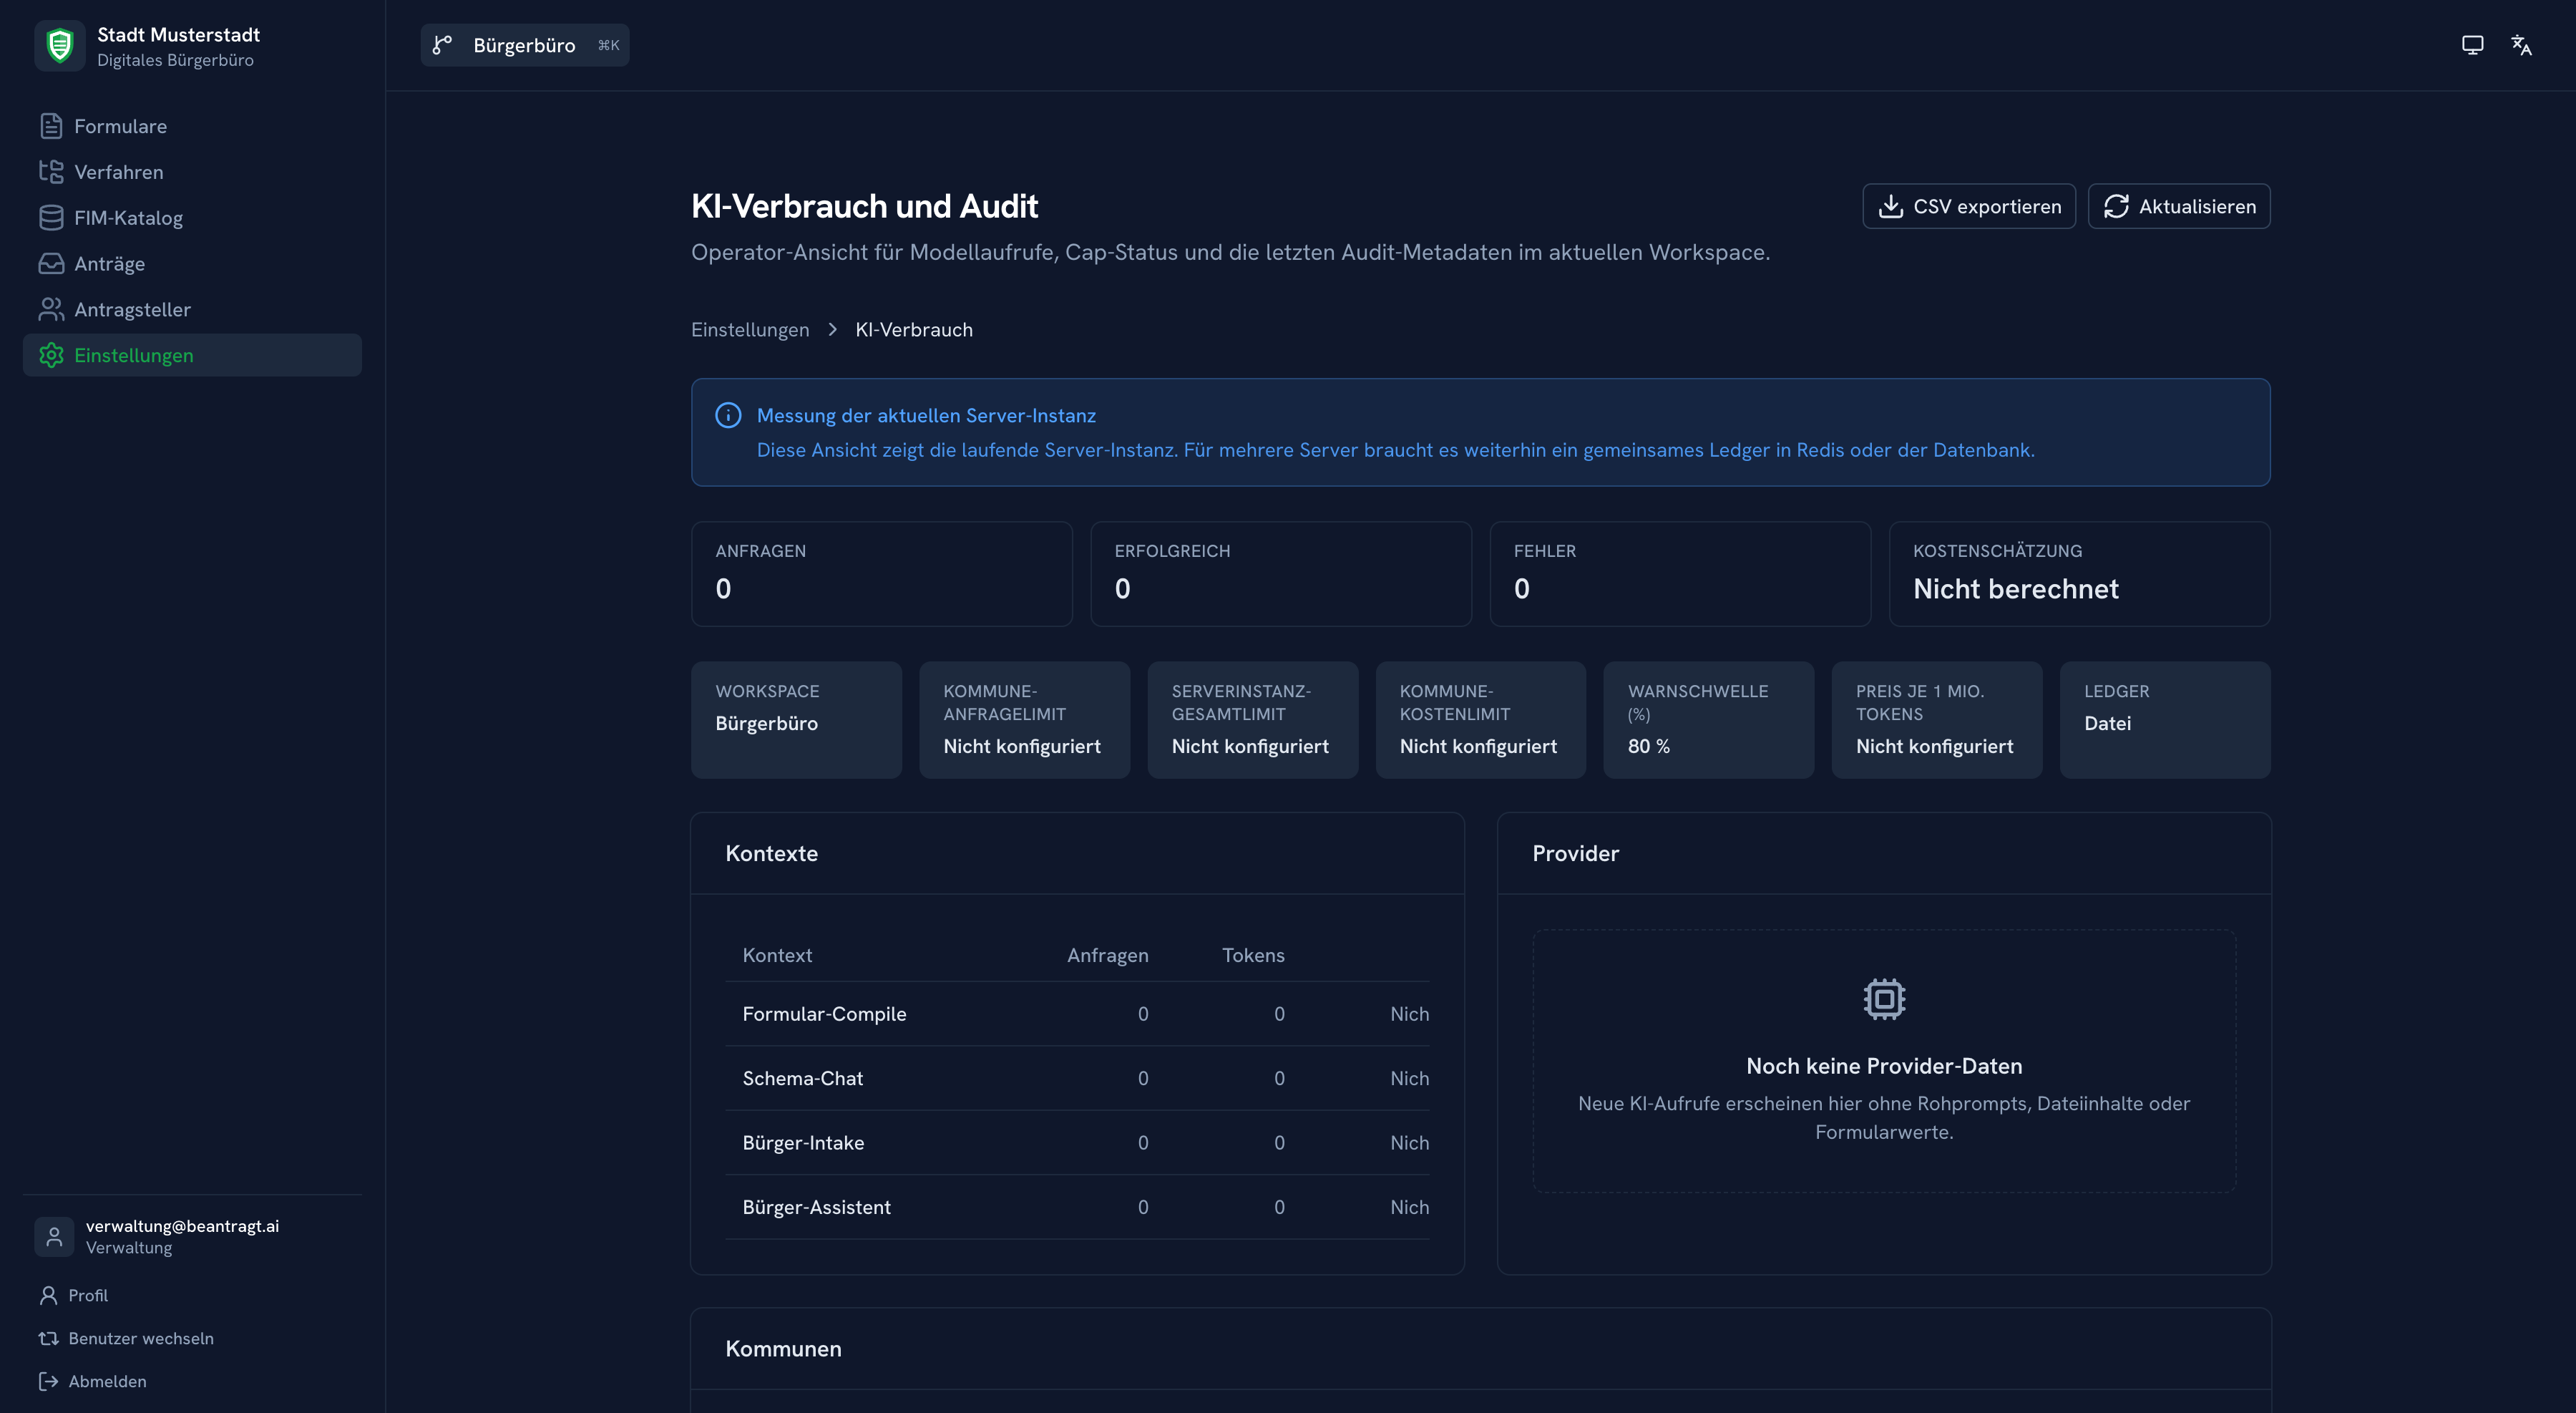Export the usage data as CSV
Image resolution: width=2576 pixels, height=1413 pixels.
1969,206
